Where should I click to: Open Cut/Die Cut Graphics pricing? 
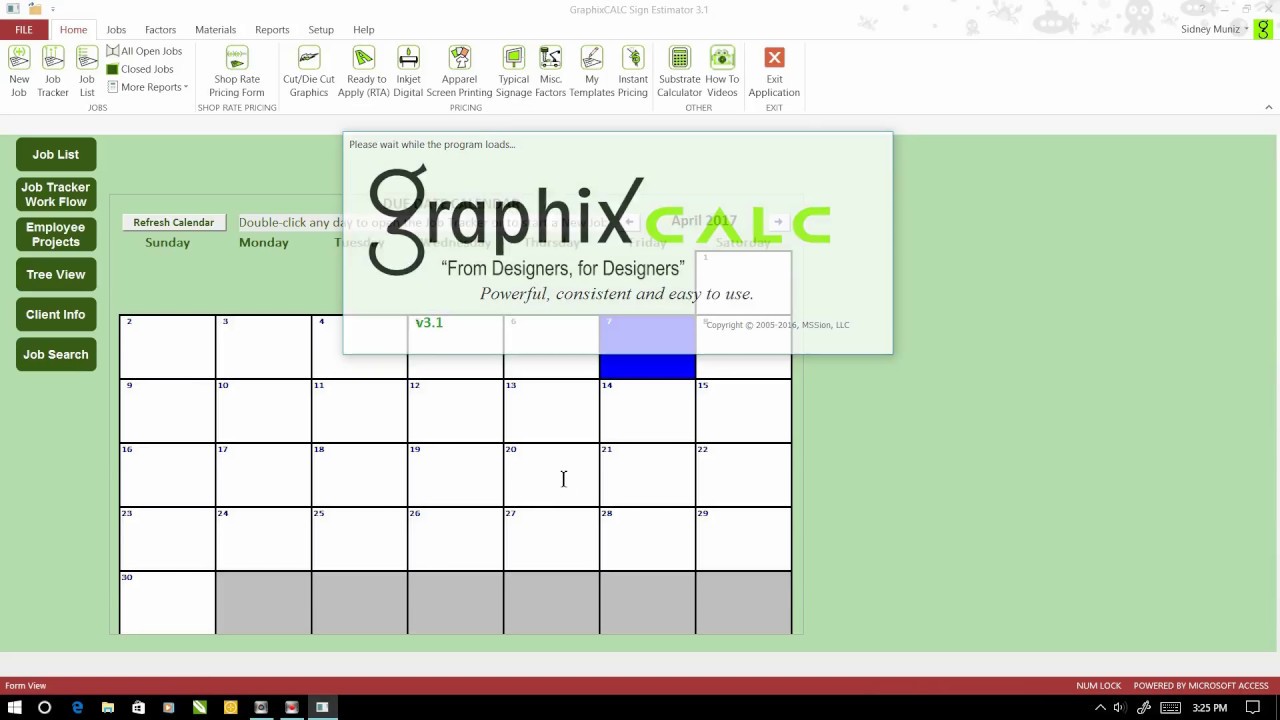[309, 72]
